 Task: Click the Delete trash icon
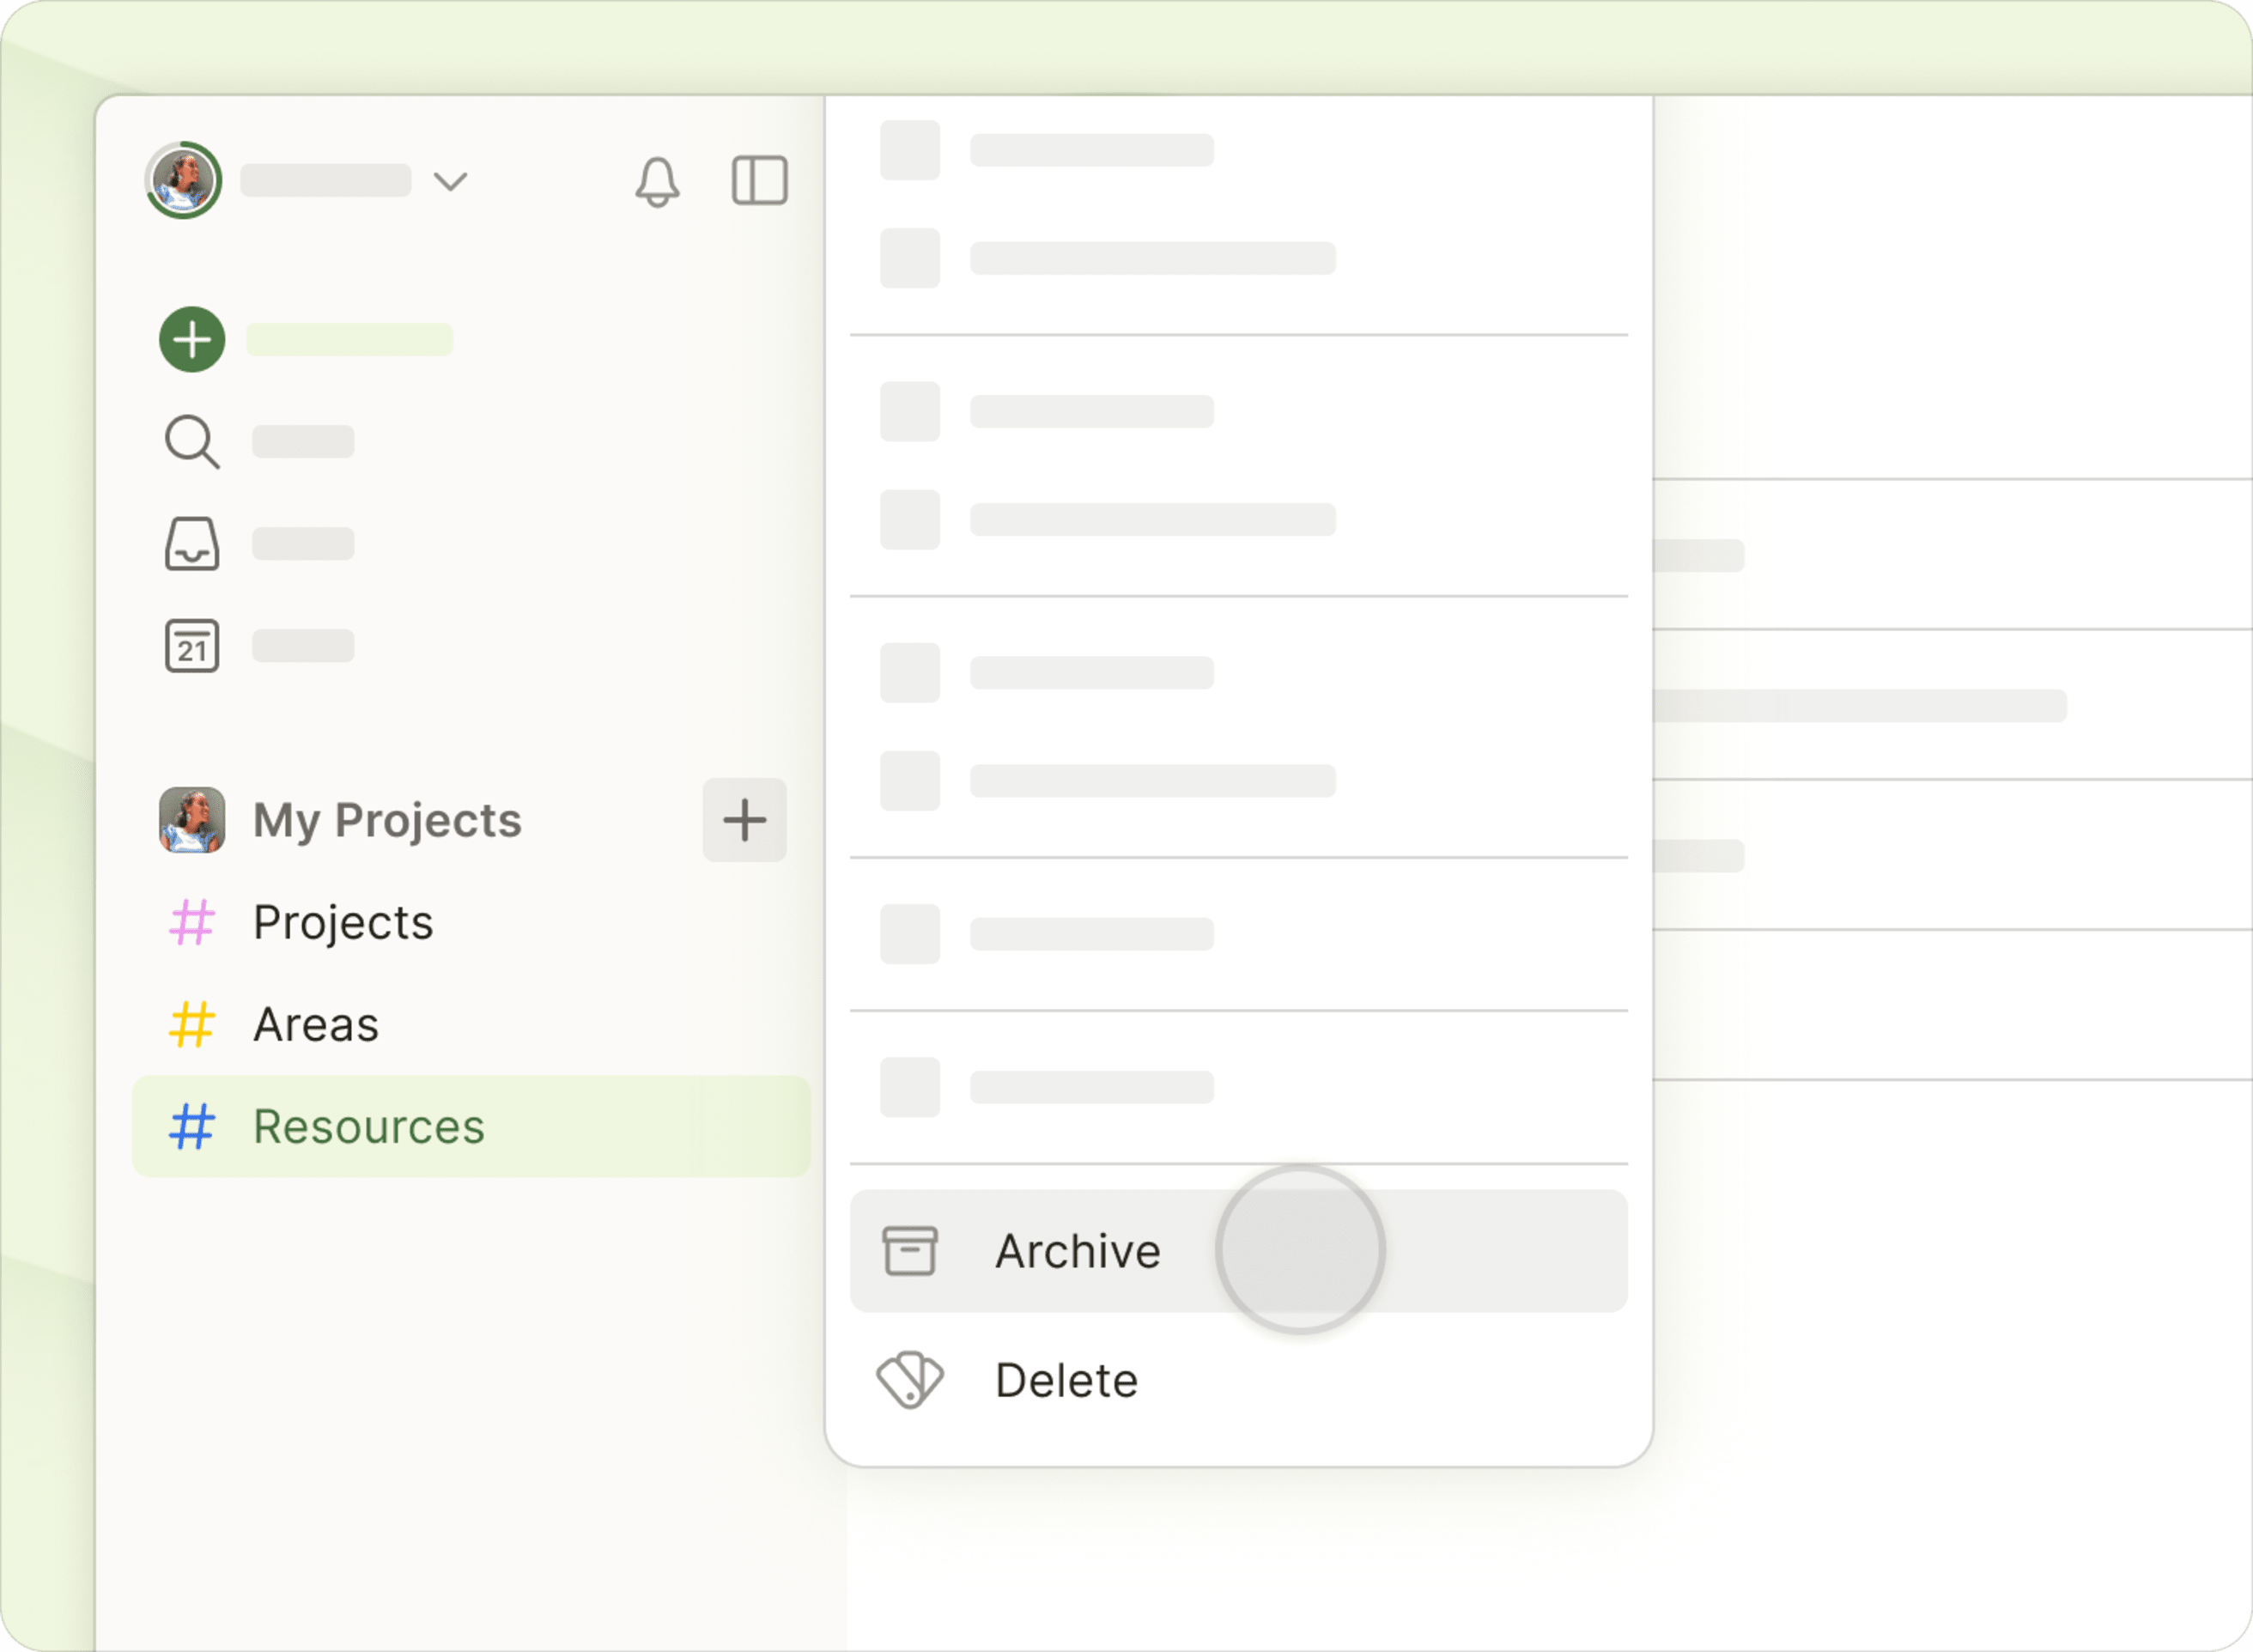(x=909, y=1380)
